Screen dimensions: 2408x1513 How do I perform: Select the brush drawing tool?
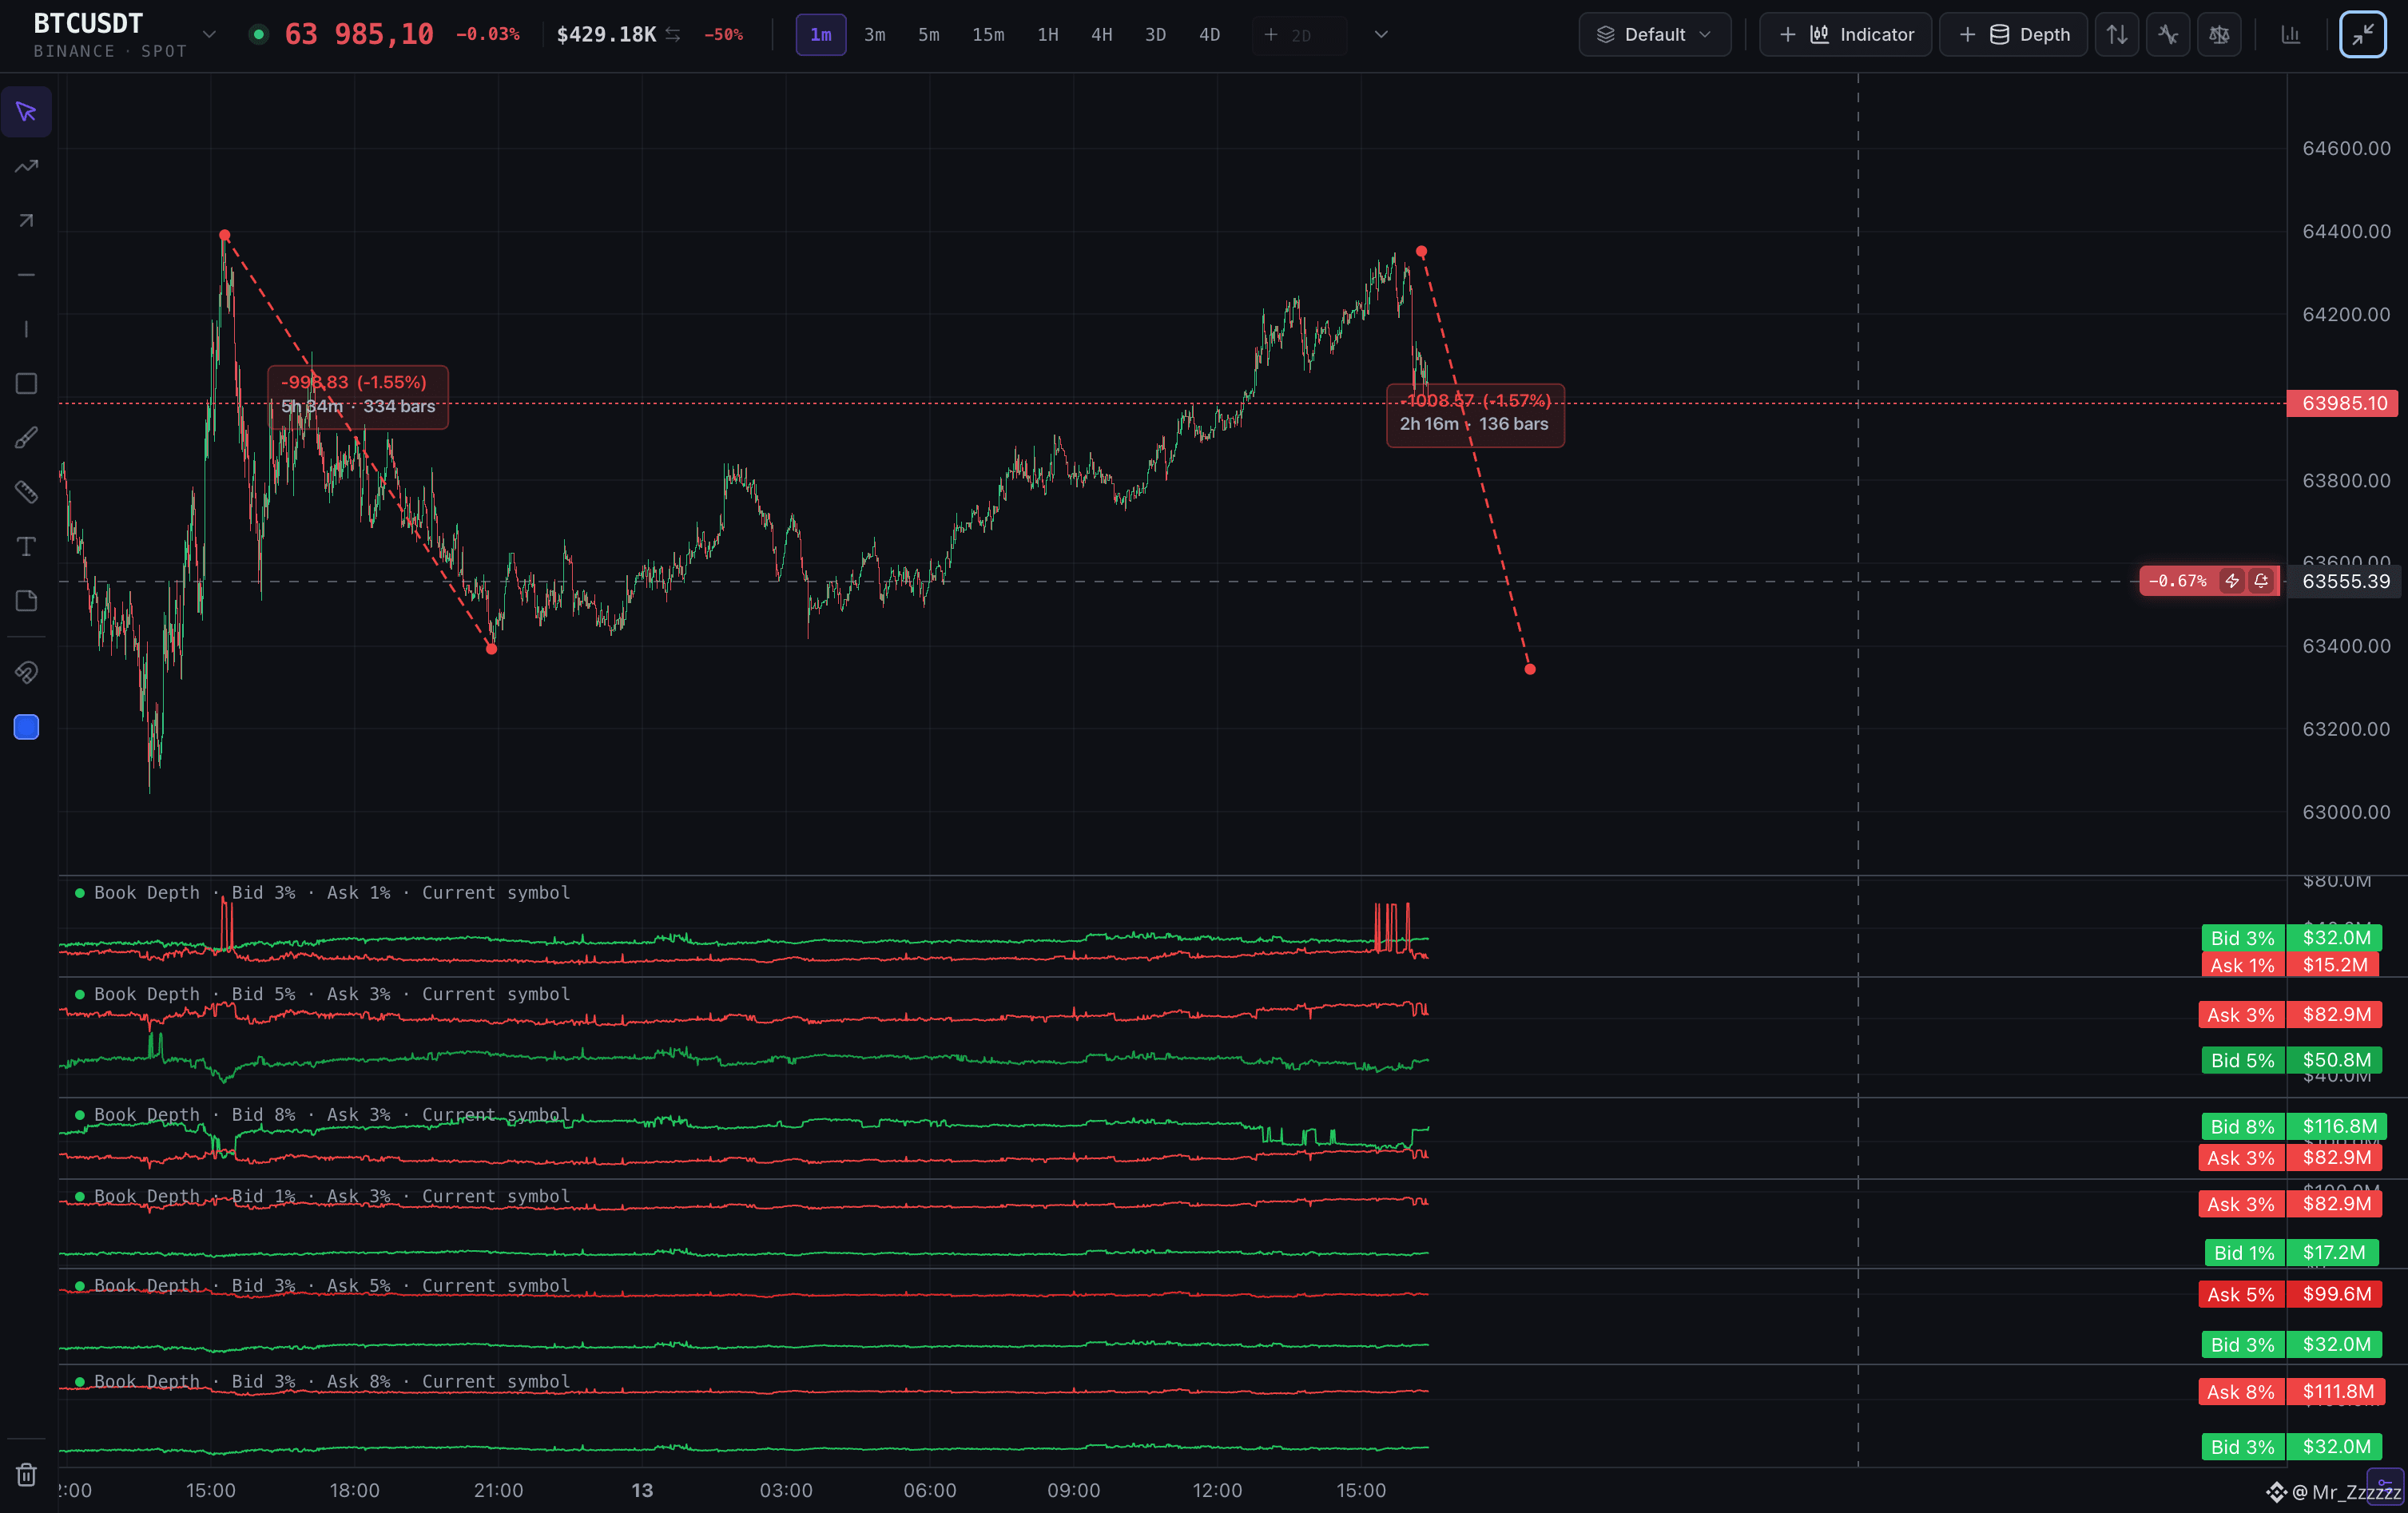click(26, 437)
